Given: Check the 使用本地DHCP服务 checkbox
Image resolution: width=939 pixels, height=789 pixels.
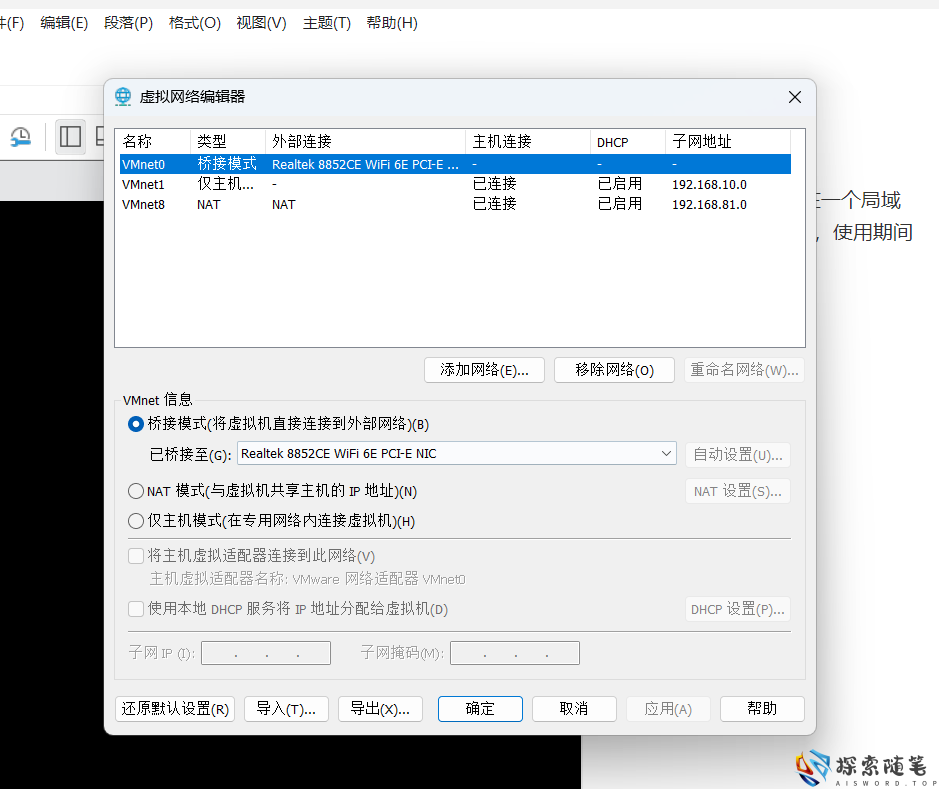Looking at the screenshot, I should (x=135, y=608).
